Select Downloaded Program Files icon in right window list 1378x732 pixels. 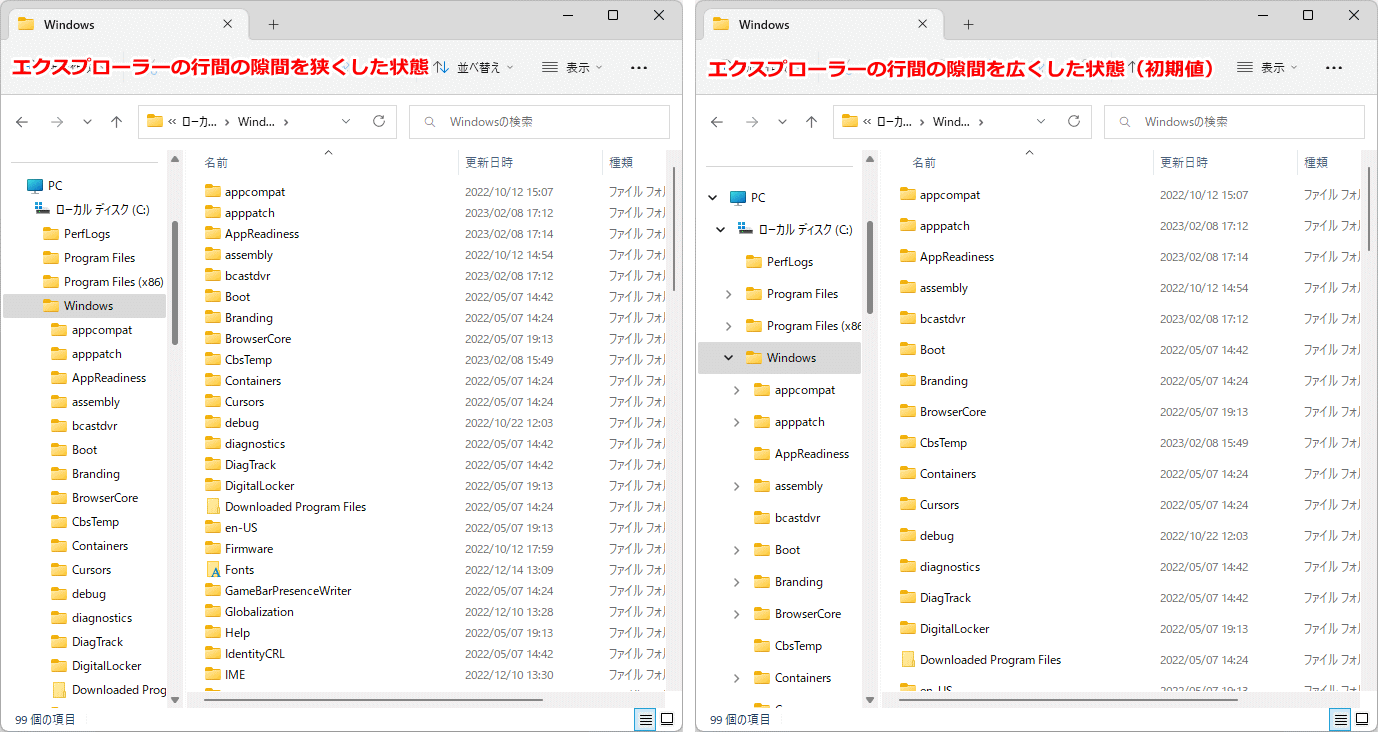(x=908, y=660)
